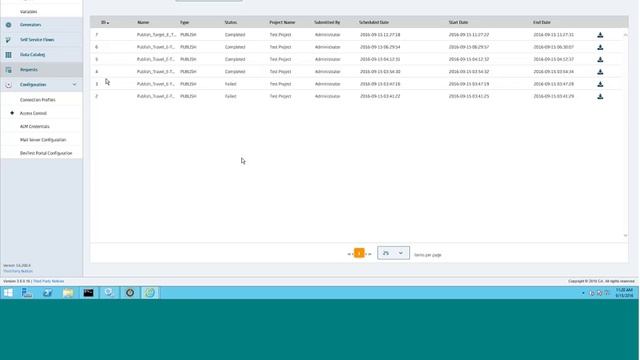Select scheduled date 2016-09-15 04:12:31 cell
Screen dimensions: 640x360
click(x=380, y=59)
